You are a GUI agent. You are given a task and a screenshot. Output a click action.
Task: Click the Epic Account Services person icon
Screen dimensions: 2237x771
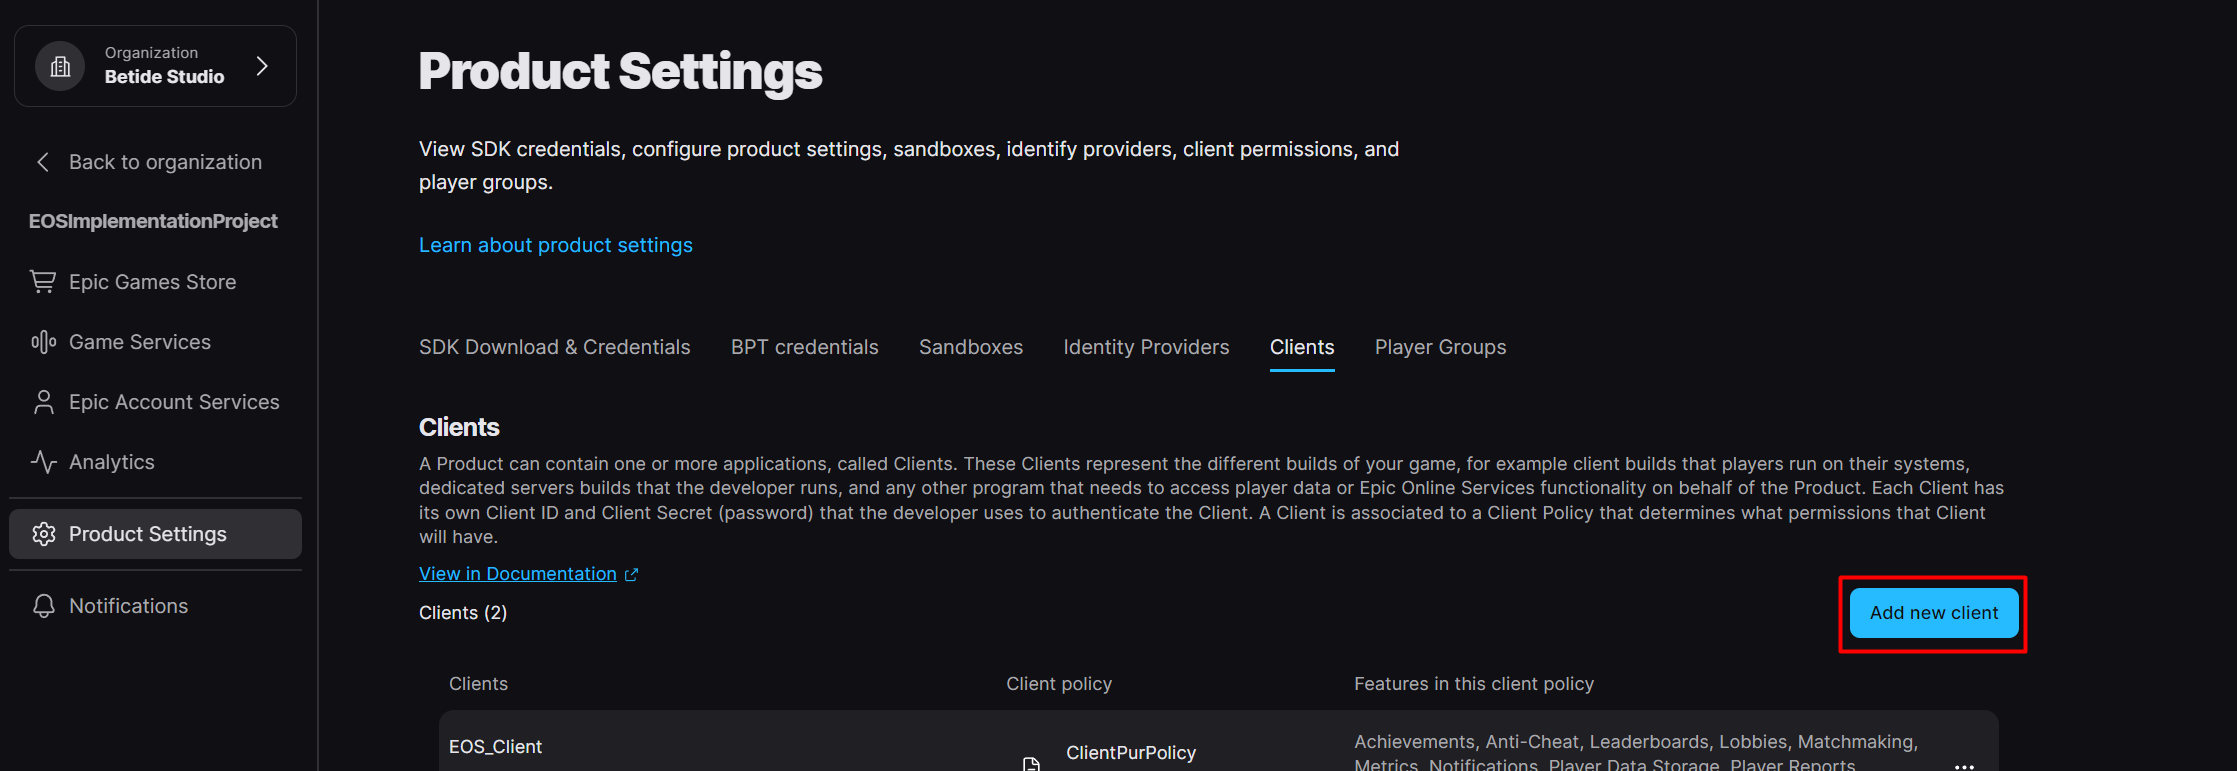click(x=43, y=402)
